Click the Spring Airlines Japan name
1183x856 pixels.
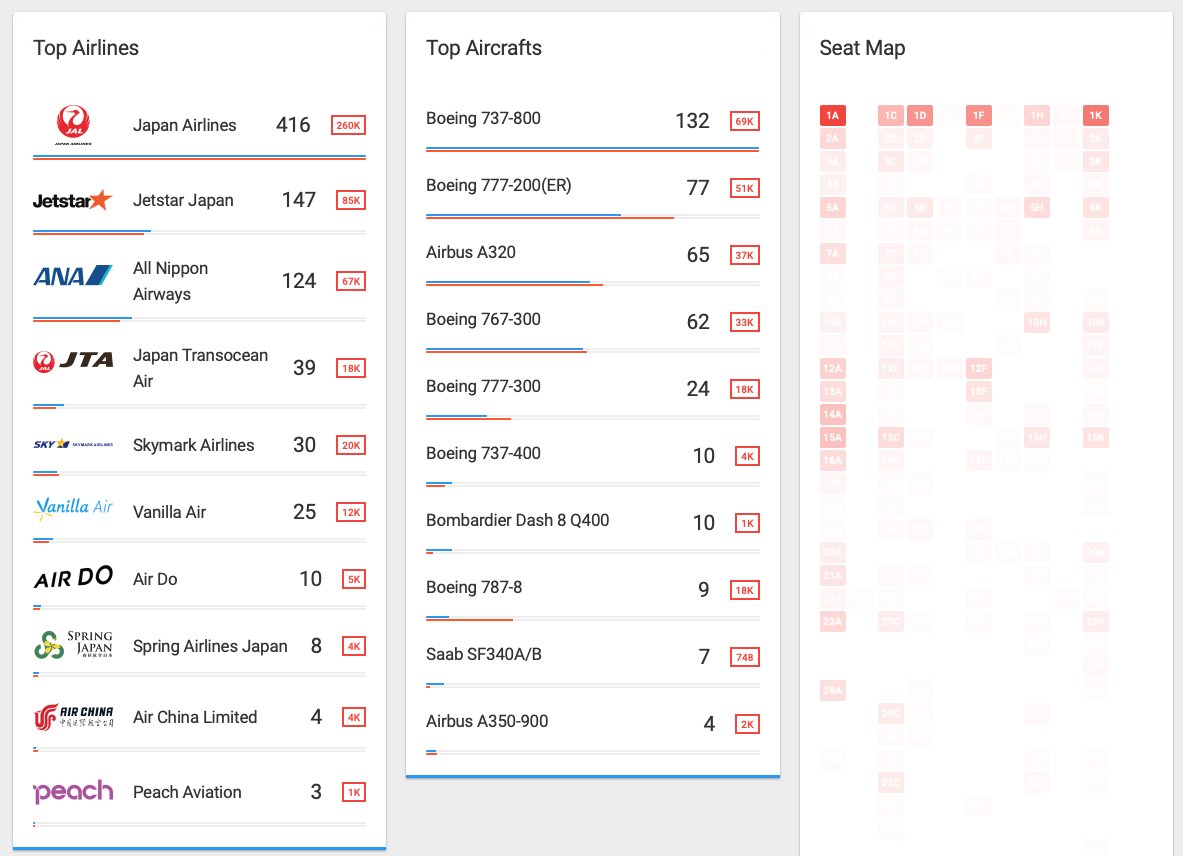click(210, 646)
